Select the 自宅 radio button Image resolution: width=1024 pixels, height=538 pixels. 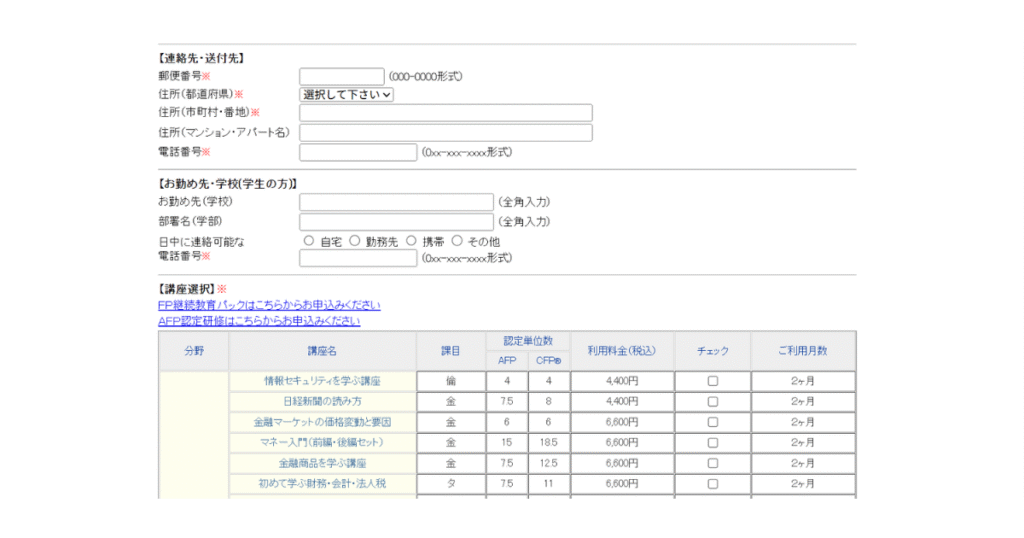click(309, 241)
